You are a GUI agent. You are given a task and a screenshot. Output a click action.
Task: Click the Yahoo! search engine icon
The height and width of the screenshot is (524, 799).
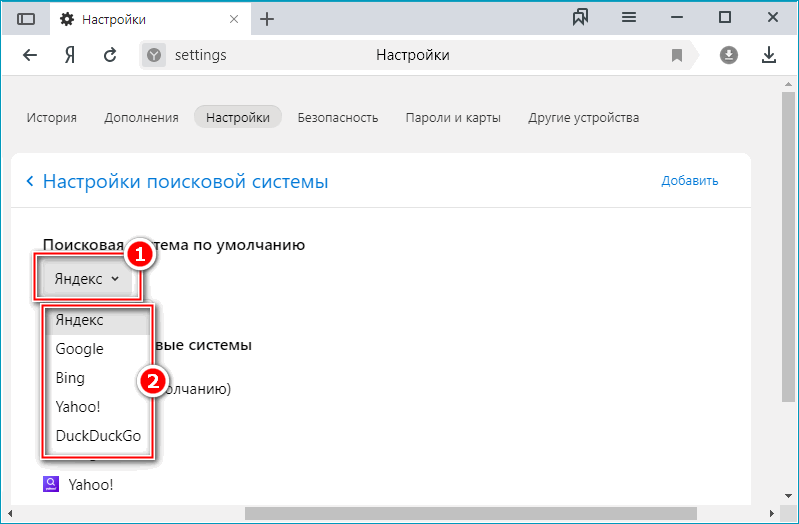(50, 484)
